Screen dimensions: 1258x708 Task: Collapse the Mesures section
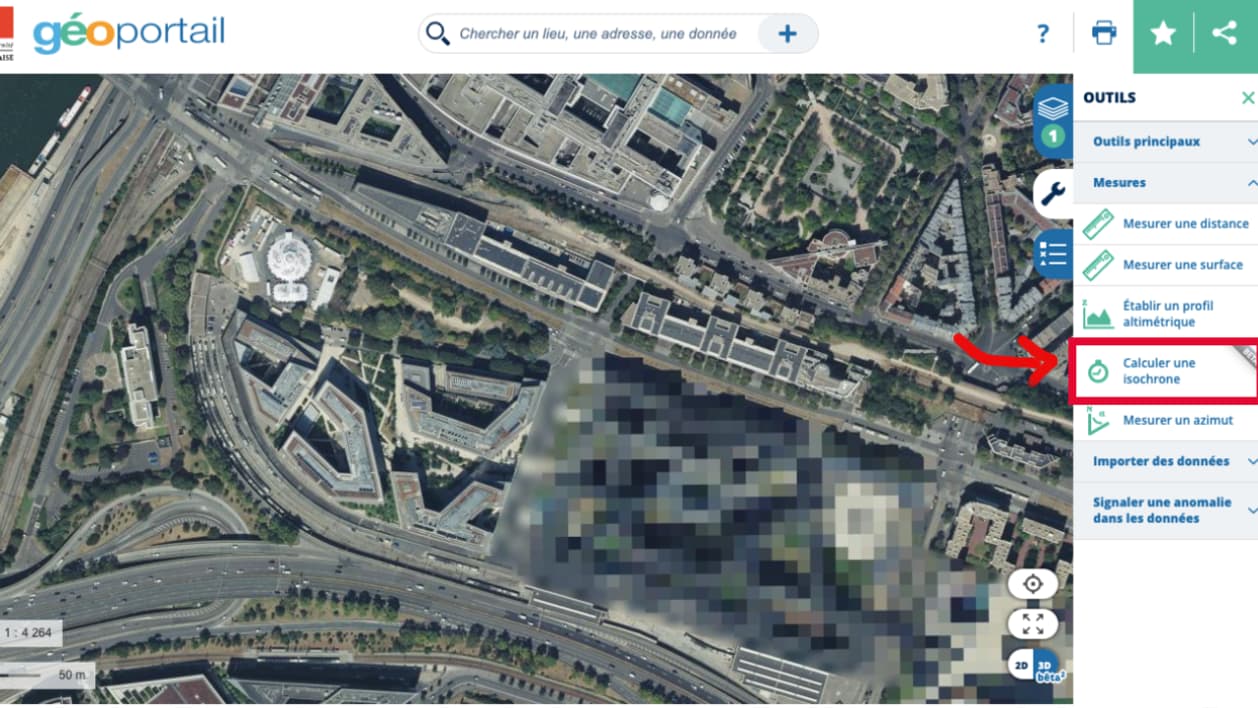point(1166,183)
